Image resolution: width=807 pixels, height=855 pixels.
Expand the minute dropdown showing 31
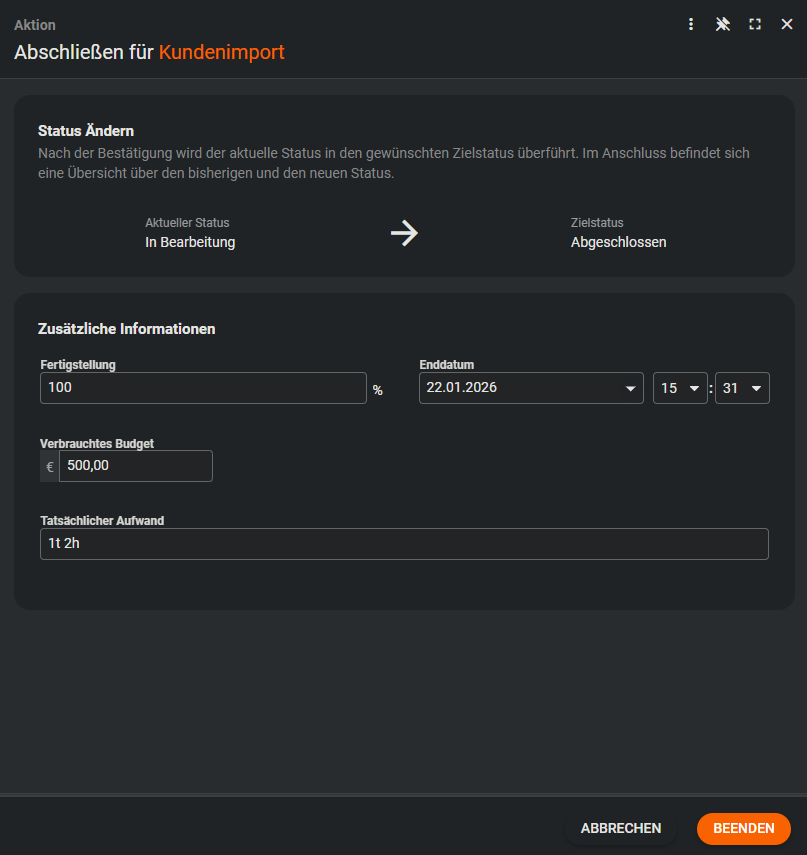[755, 389]
